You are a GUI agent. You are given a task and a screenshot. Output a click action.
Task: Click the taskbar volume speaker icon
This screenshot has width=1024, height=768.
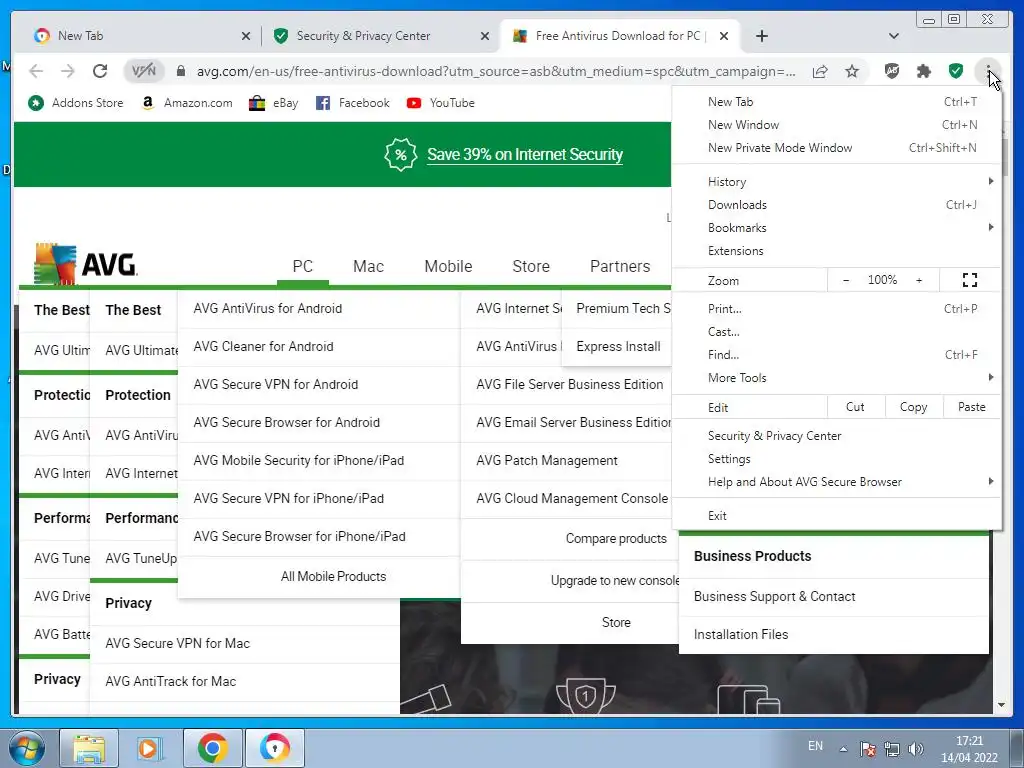[916, 749]
